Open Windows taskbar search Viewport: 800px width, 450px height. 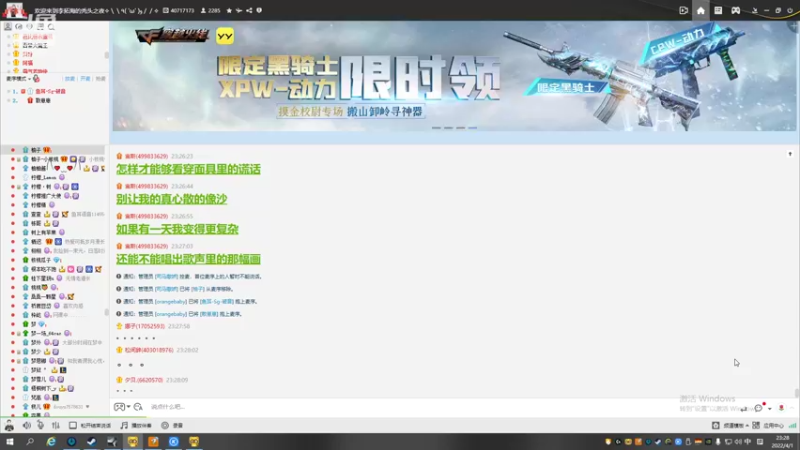pyautogui.click(x=30, y=441)
